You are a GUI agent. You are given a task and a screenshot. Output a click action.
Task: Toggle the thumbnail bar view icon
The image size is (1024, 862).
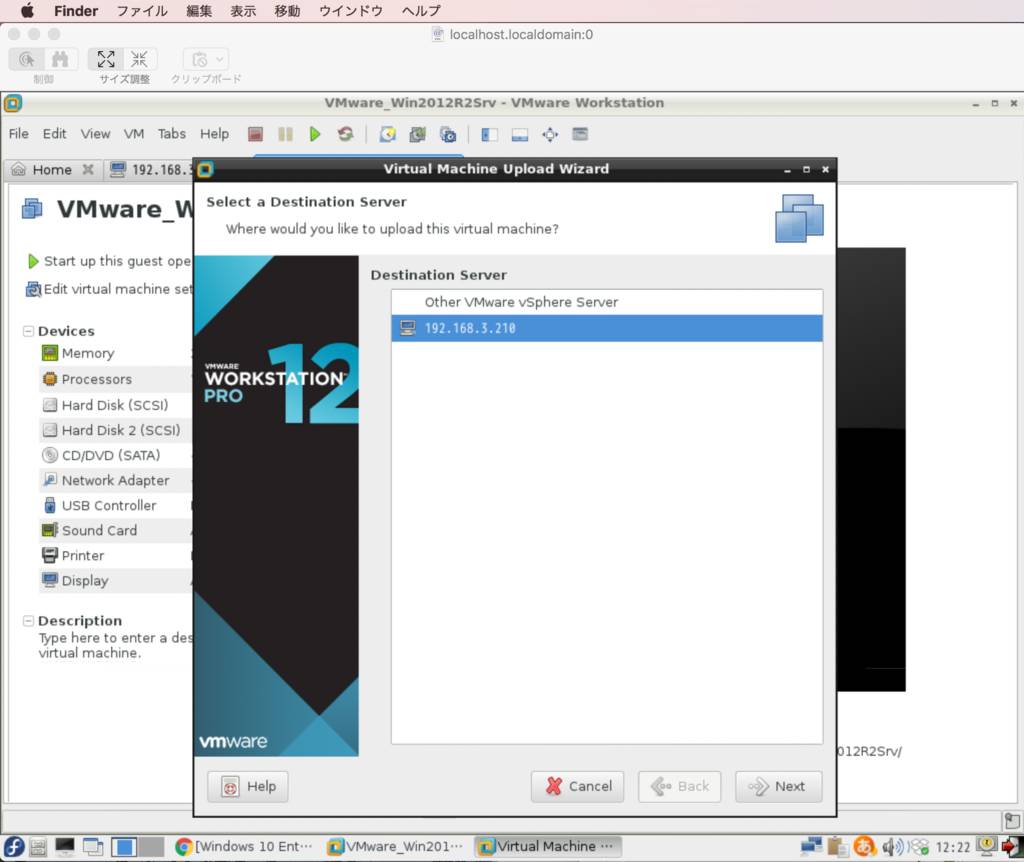(520, 135)
